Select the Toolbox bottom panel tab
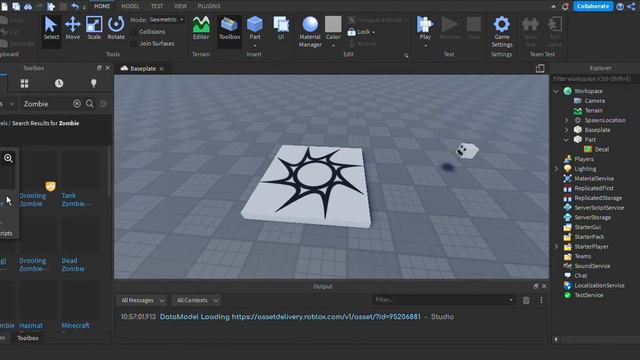The width and height of the screenshot is (640, 360). pyautogui.click(x=28, y=338)
